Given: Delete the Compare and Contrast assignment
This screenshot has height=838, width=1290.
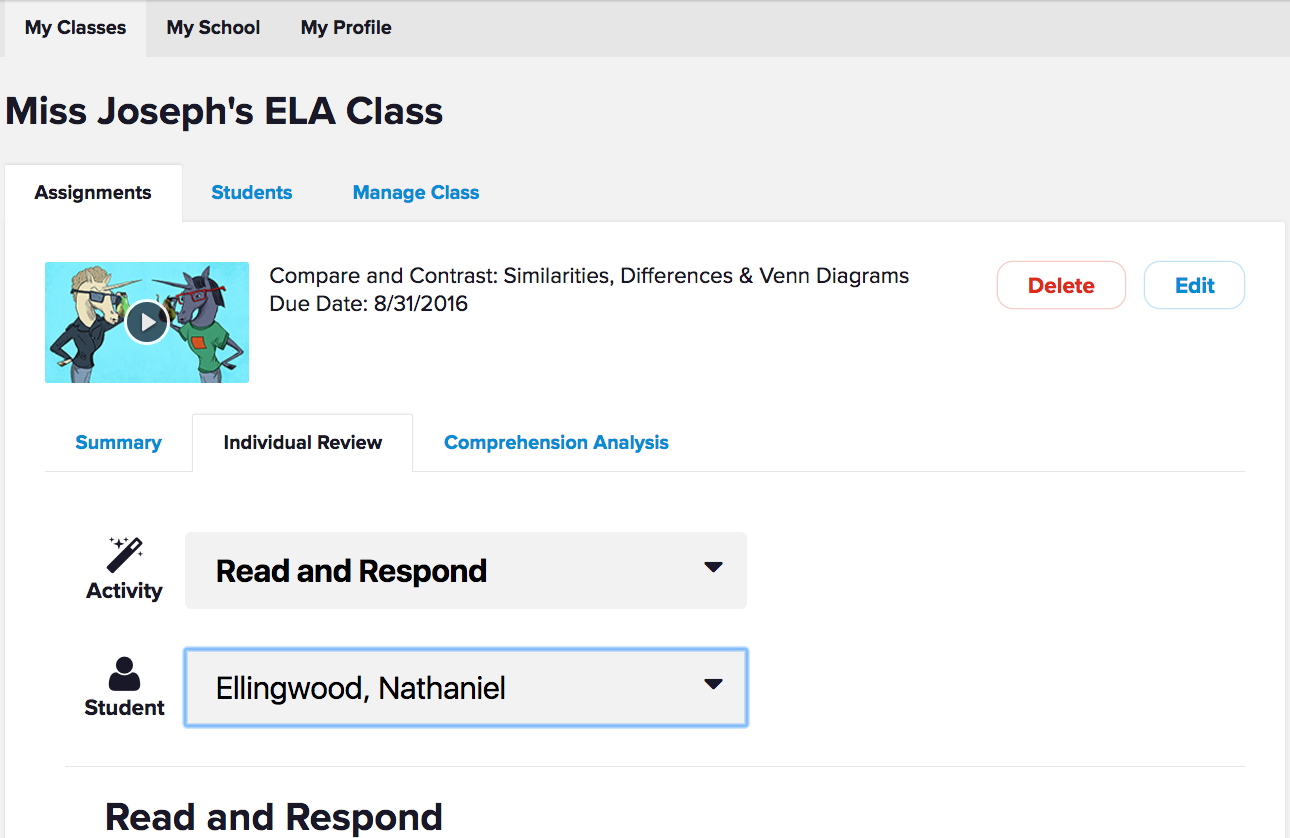Looking at the screenshot, I should pyautogui.click(x=1061, y=286).
